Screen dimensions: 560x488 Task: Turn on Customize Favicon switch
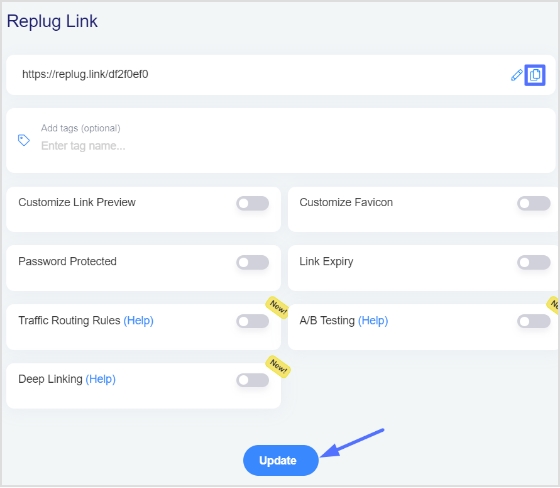534,203
